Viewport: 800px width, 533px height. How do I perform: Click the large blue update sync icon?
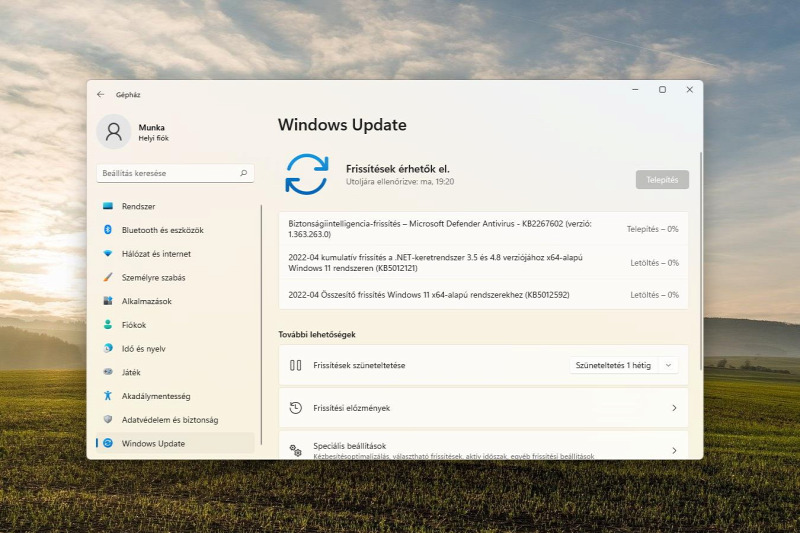[x=307, y=174]
